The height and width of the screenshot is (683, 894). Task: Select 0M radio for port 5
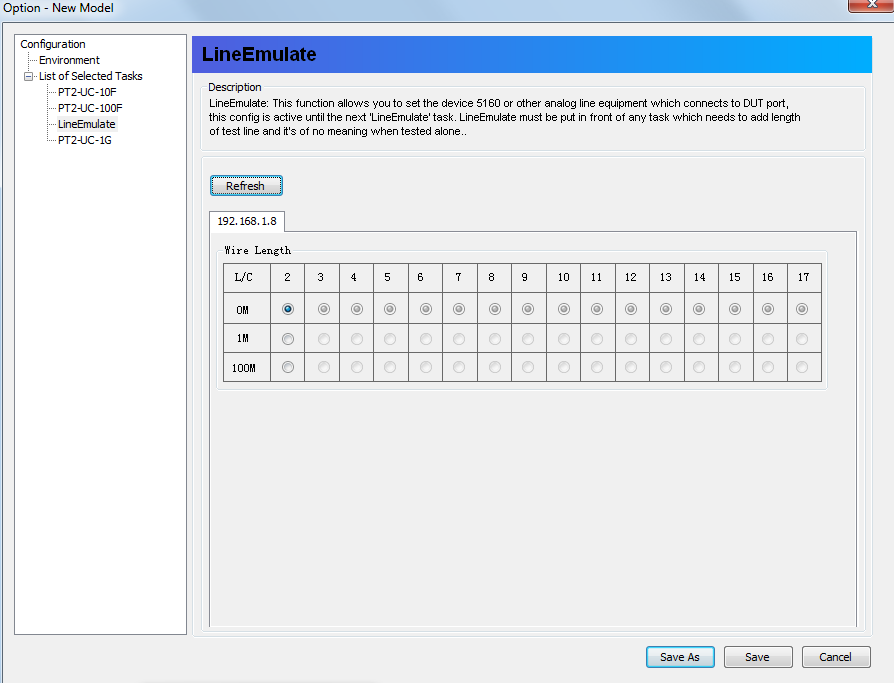pos(390,309)
